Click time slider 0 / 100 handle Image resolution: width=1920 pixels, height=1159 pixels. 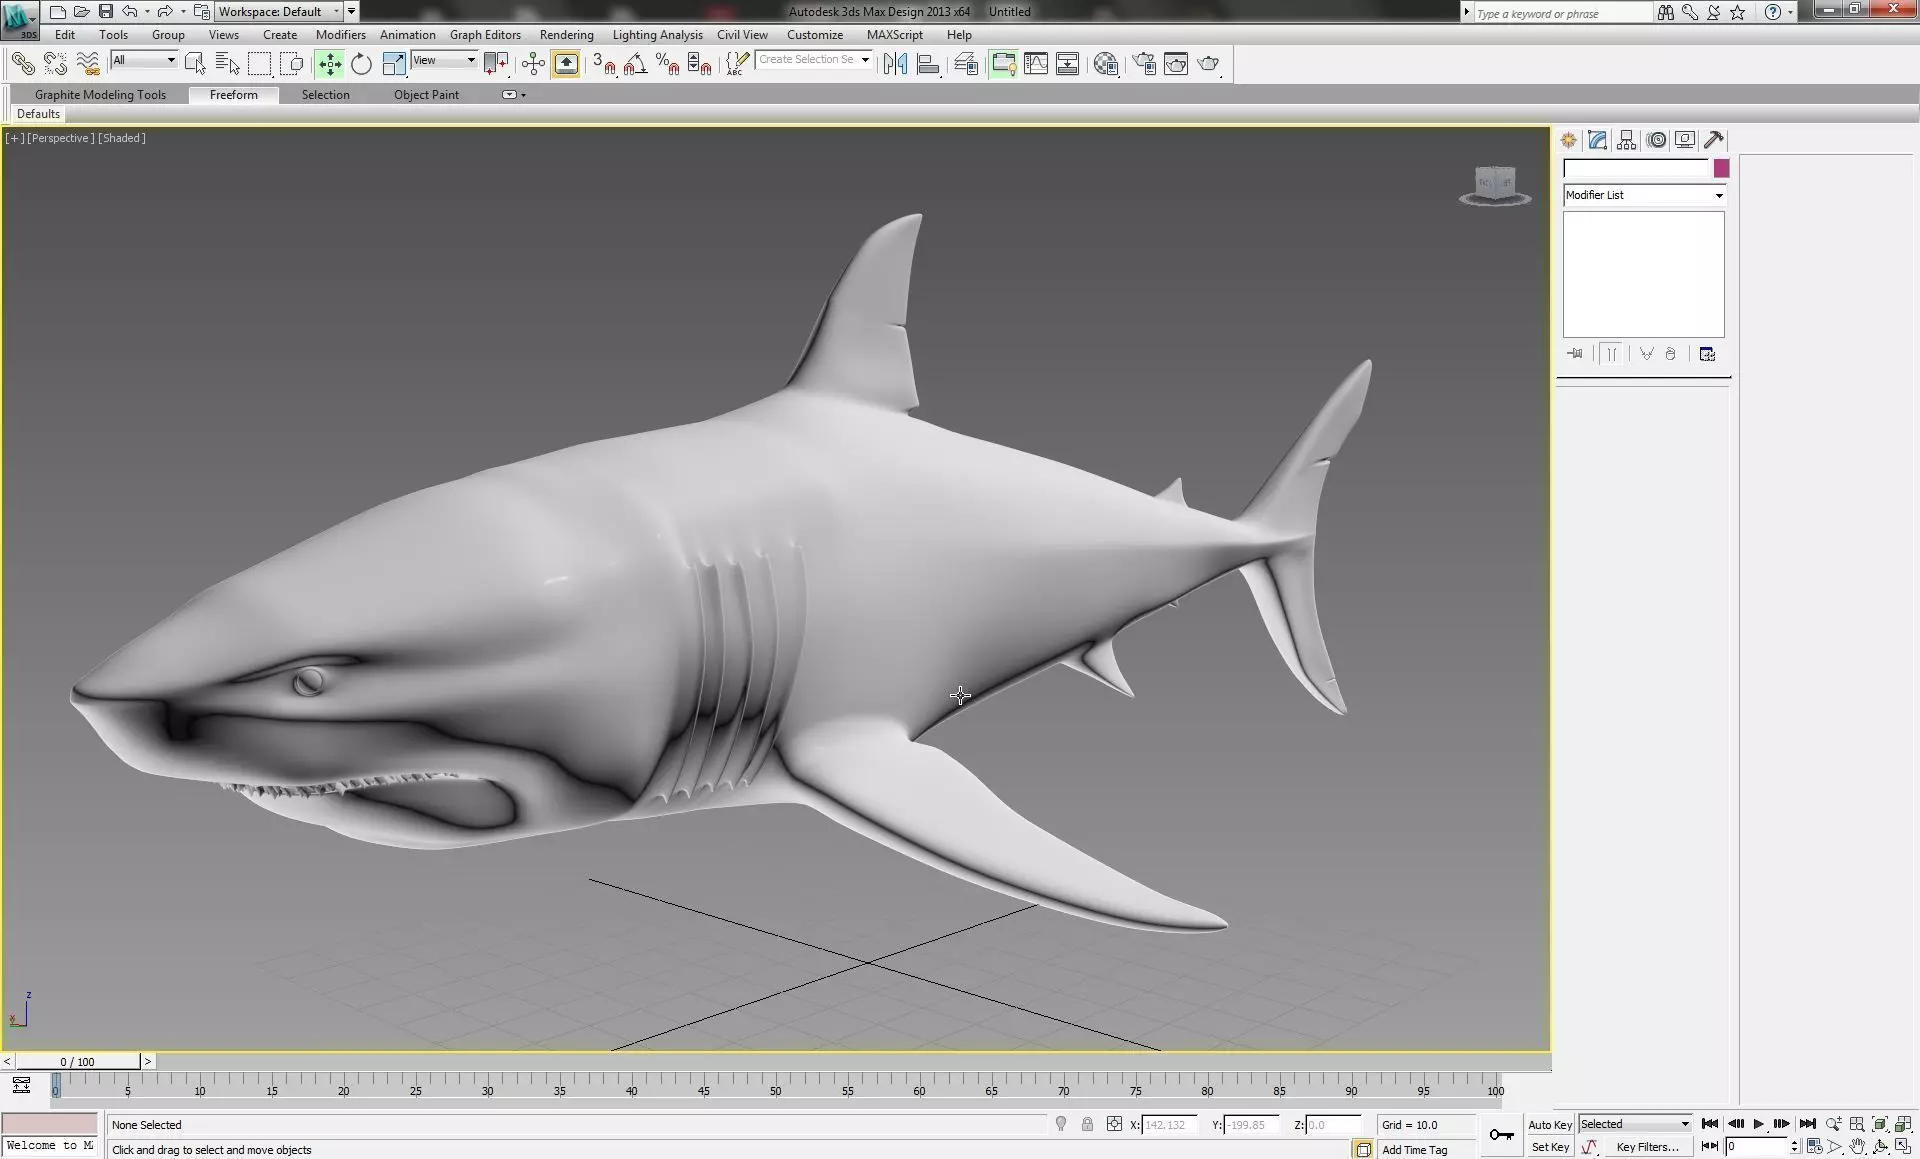pos(77,1062)
